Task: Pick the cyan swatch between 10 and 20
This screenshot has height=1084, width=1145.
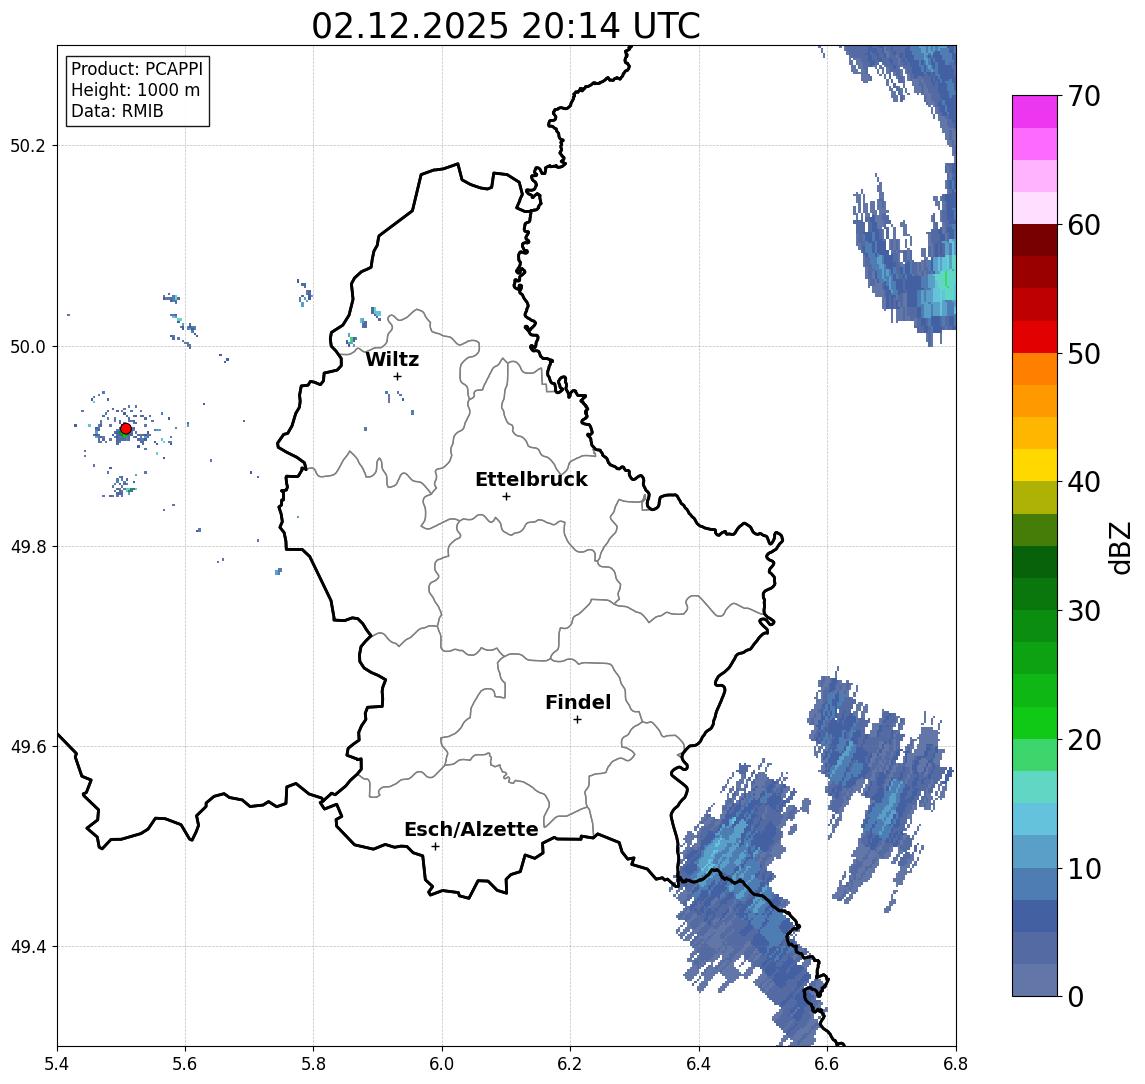Action: point(1035,819)
